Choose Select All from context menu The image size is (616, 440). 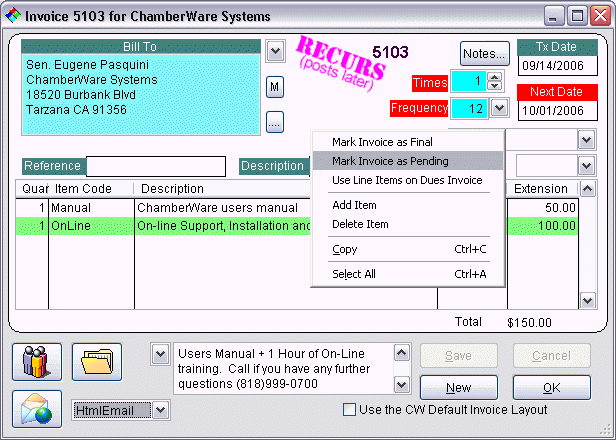[408, 274]
